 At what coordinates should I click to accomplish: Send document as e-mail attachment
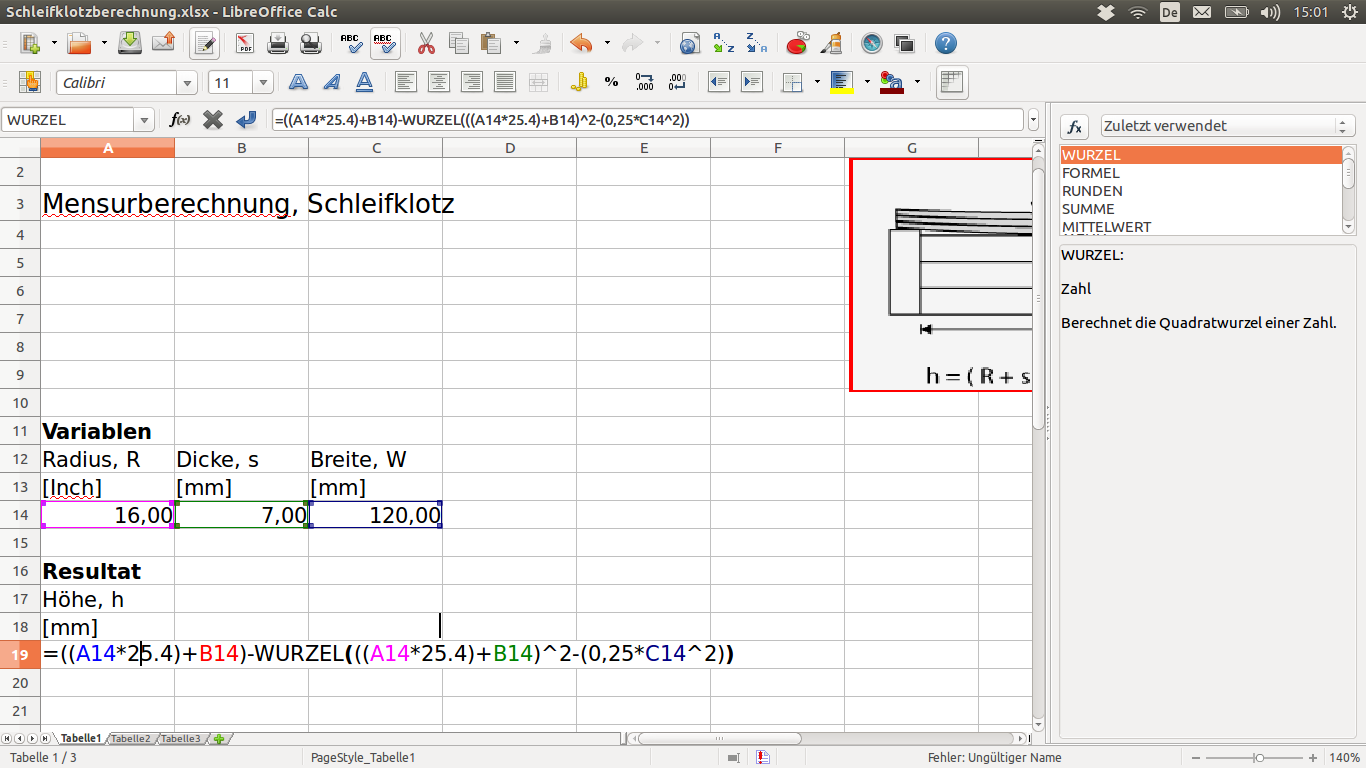click(163, 44)
